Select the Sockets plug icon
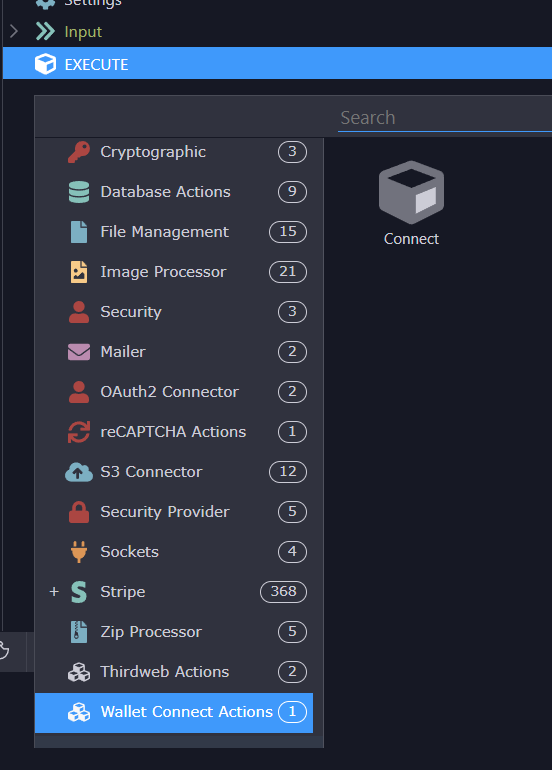 tap(79, 551)
